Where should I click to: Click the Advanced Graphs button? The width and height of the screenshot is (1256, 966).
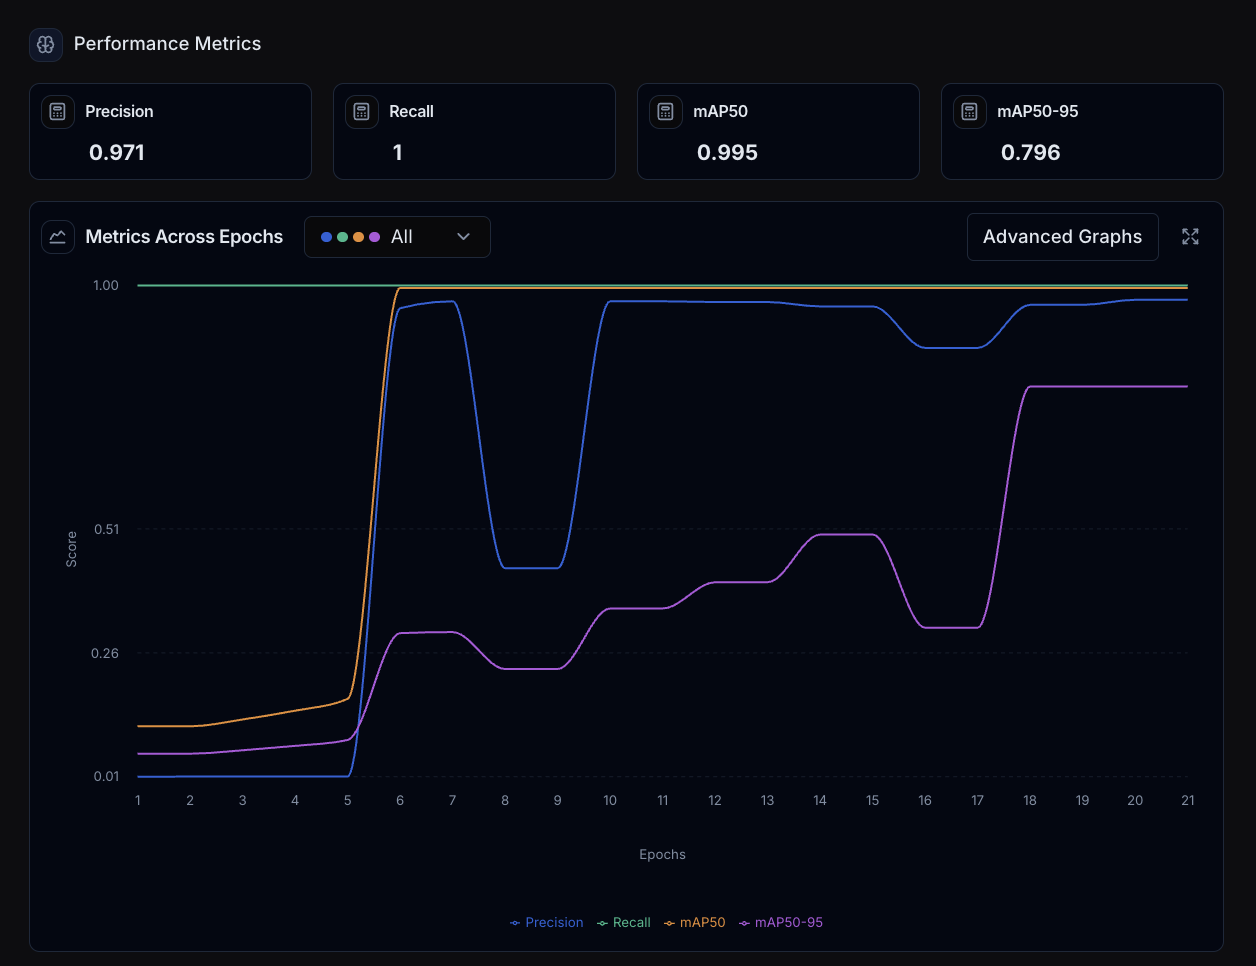coord(1062,237)
